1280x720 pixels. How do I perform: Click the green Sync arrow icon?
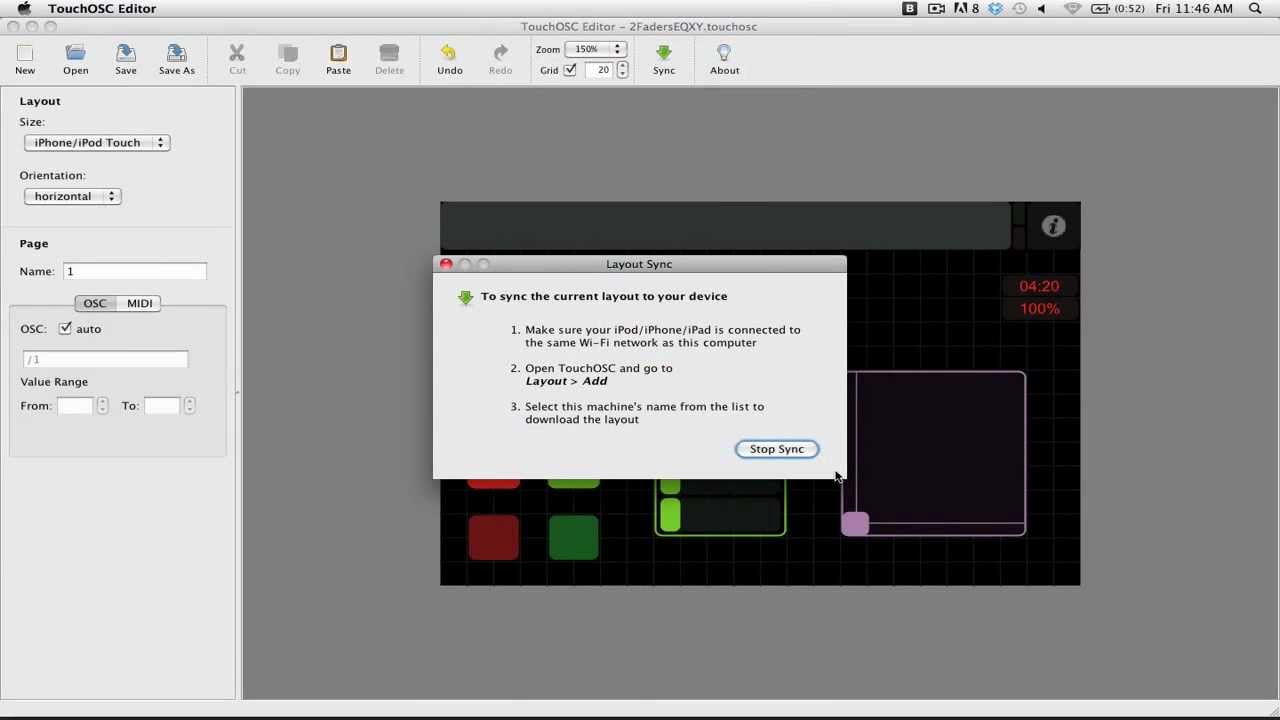(664, 54)
